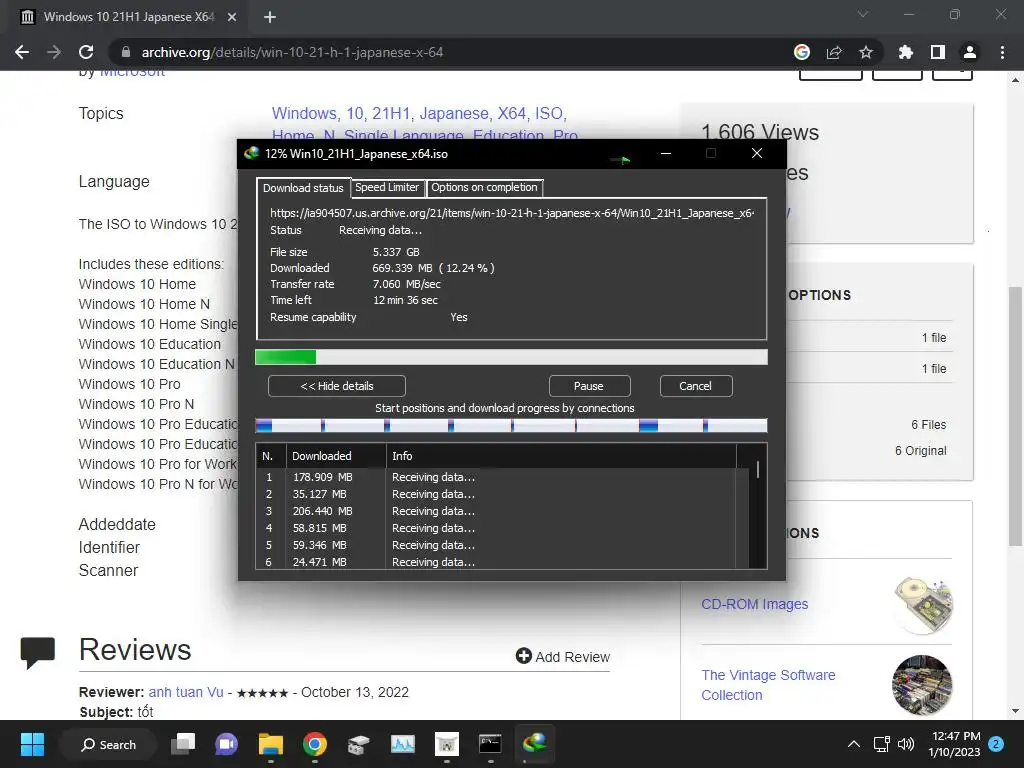Select connection row 58.815 MB
1024x768 pixels.
coord(502,528)
